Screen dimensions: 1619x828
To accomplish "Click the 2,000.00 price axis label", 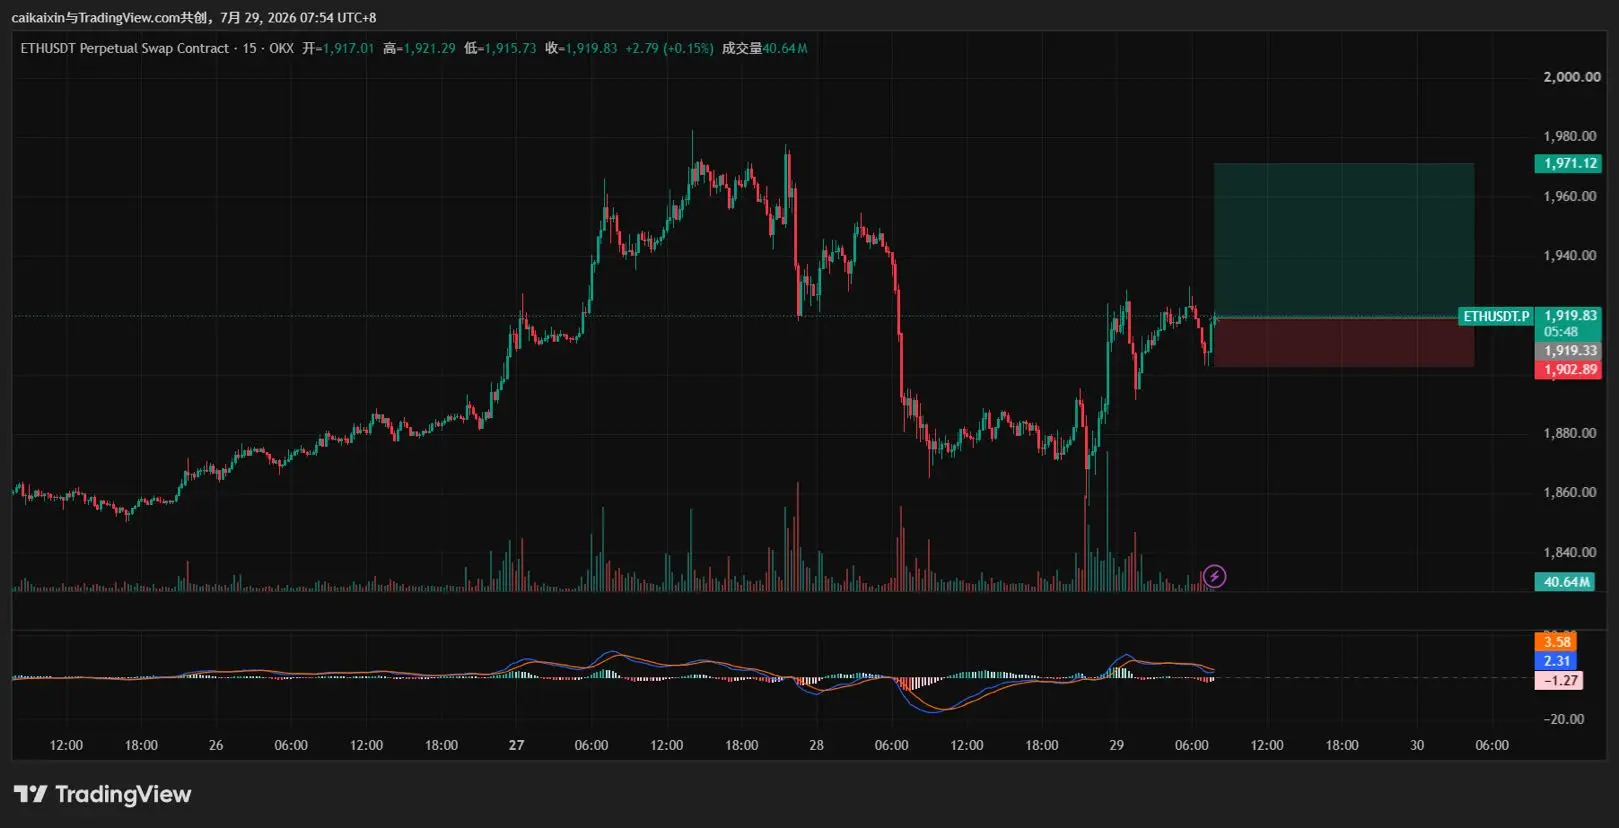I will 1571,77.
